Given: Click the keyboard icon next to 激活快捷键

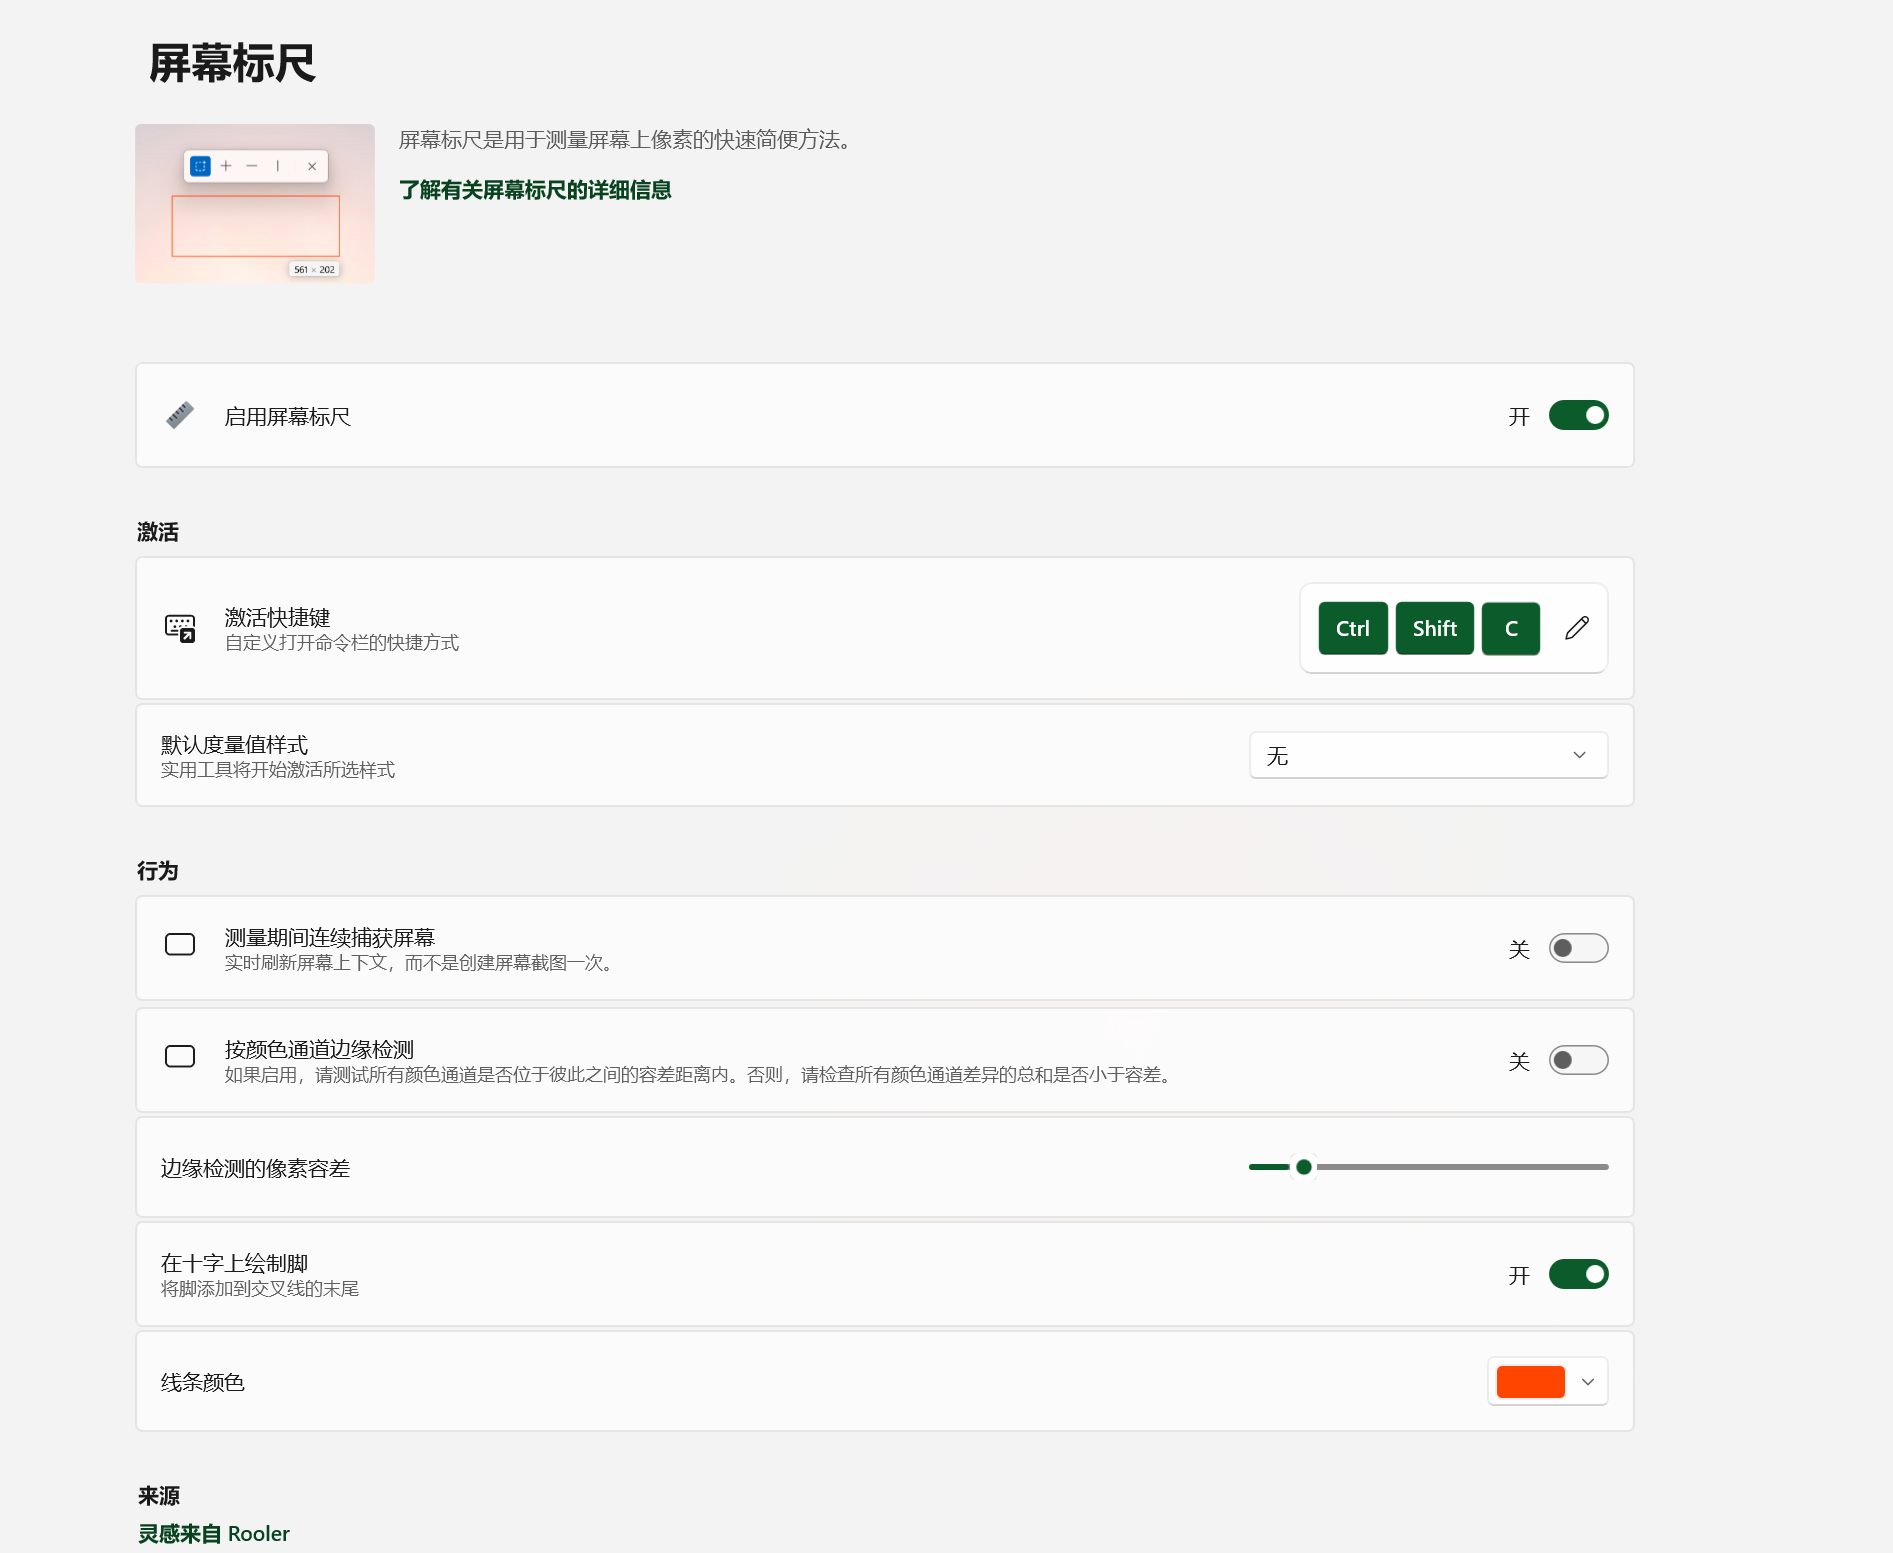Looking at the screenshot, I should pyautogui.click(x=180, y=628).
